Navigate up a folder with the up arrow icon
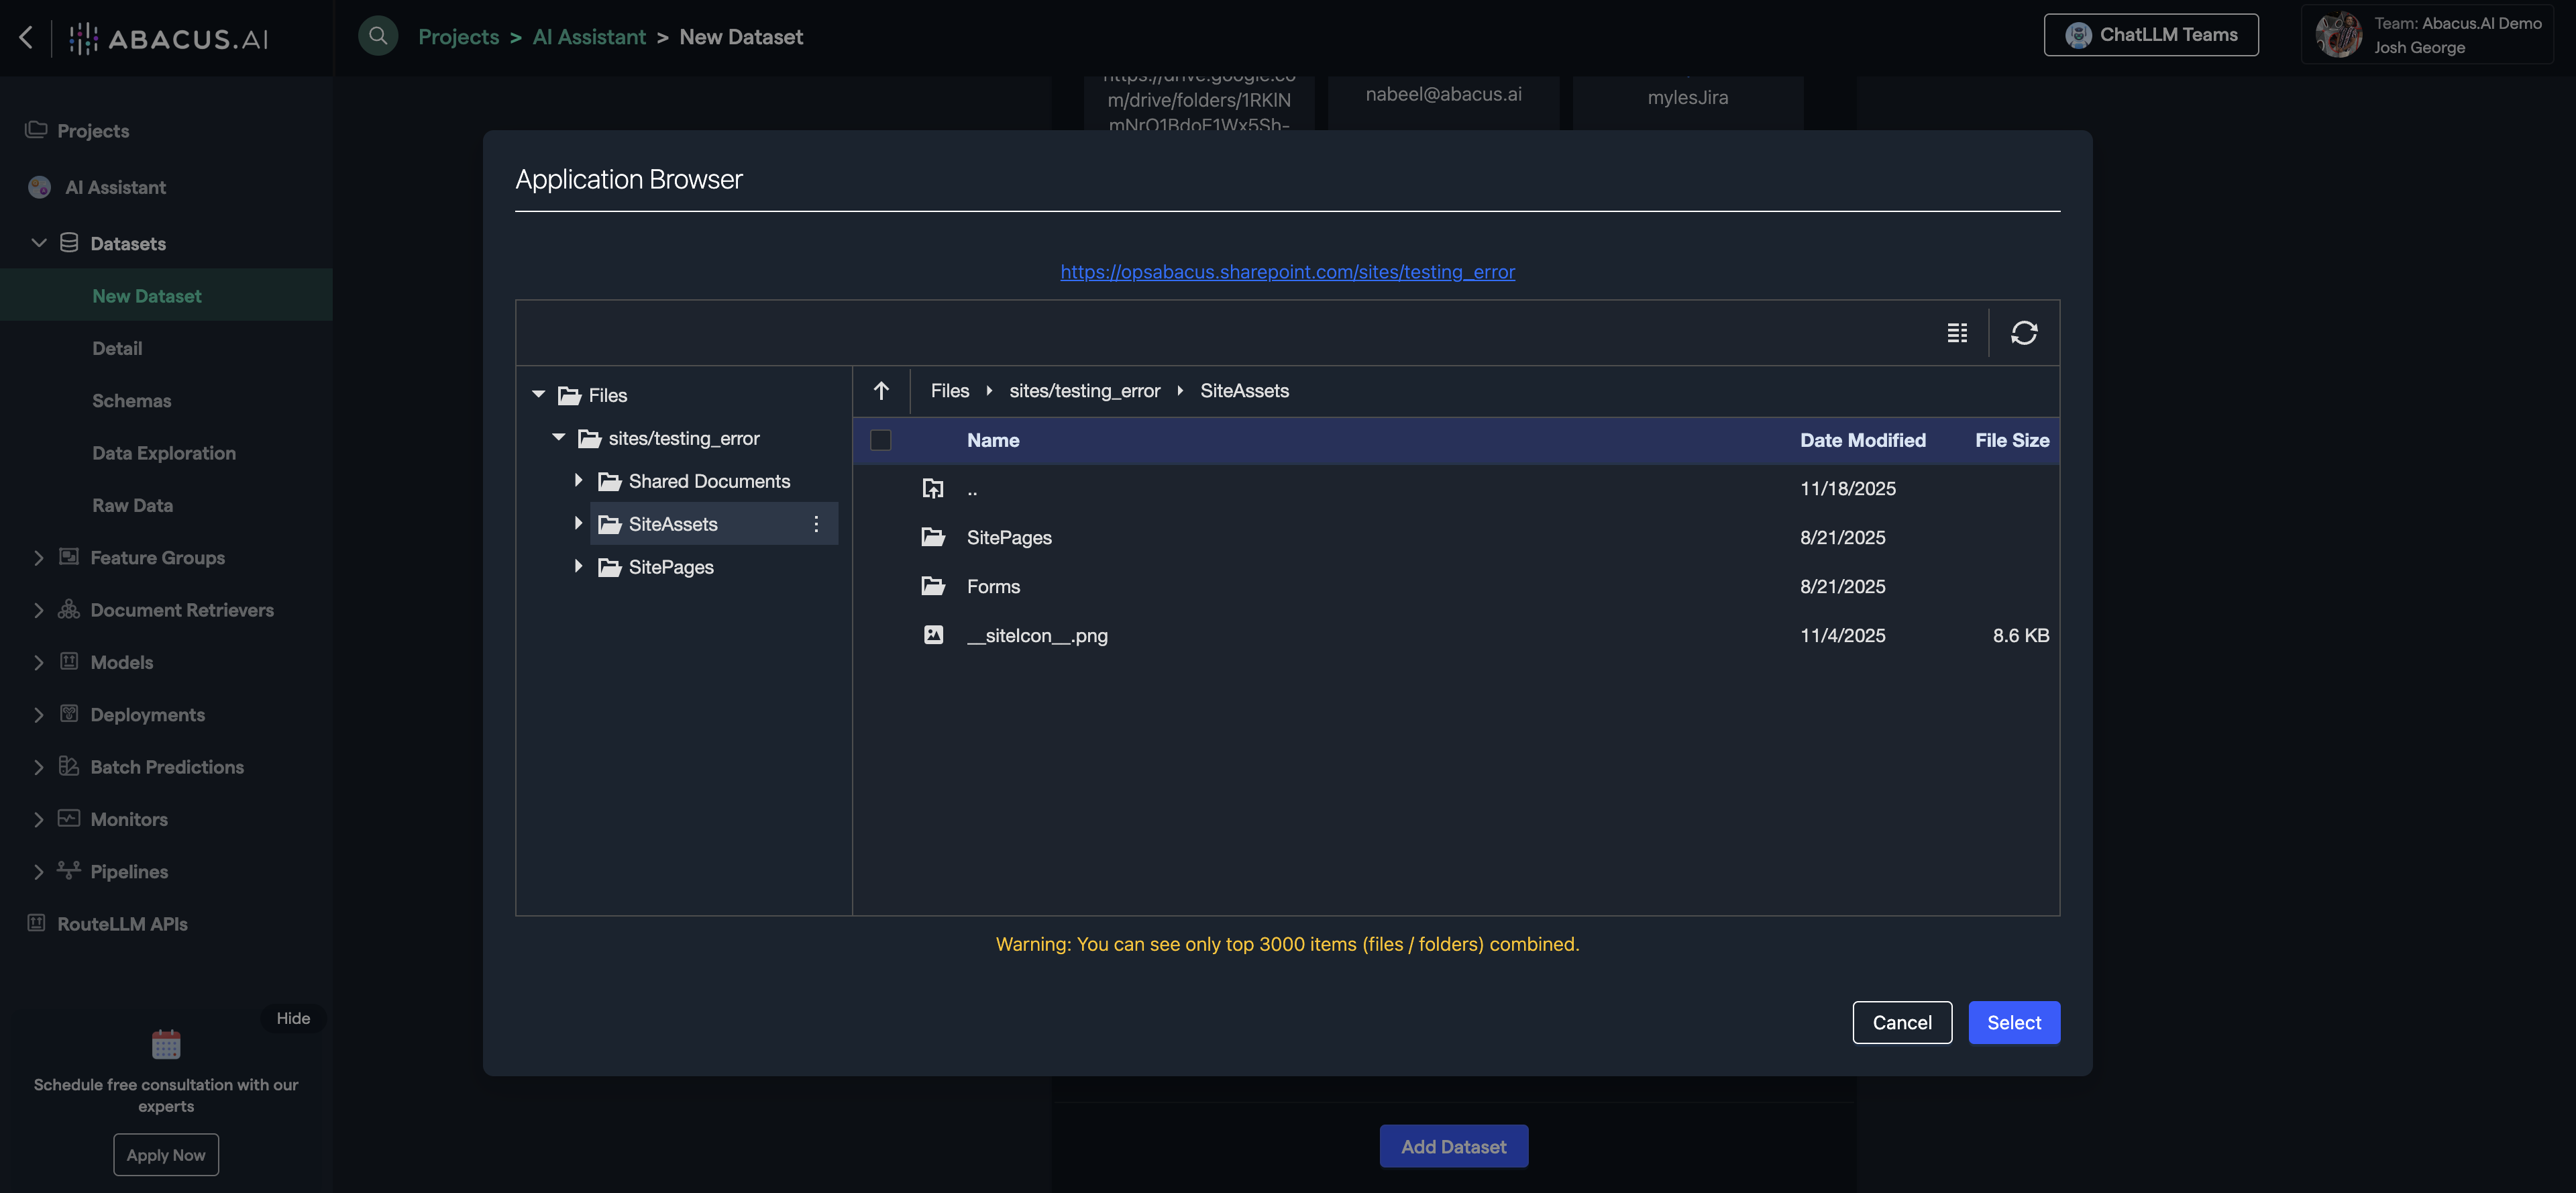The image size is (2576, 1193). point(881,390)
